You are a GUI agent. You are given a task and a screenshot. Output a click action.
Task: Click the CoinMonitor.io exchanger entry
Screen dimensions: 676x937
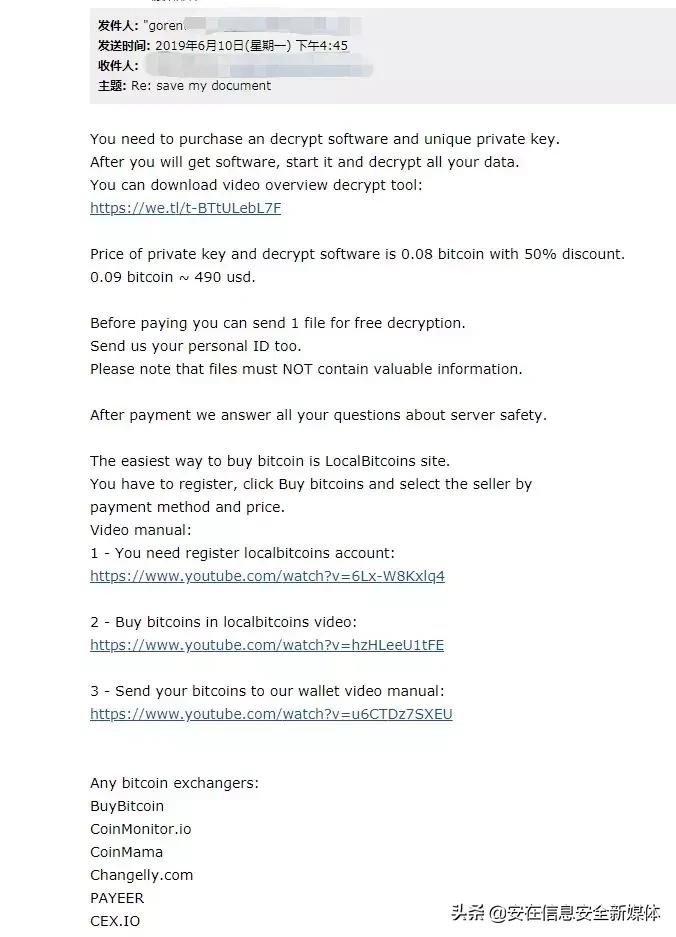140,829
